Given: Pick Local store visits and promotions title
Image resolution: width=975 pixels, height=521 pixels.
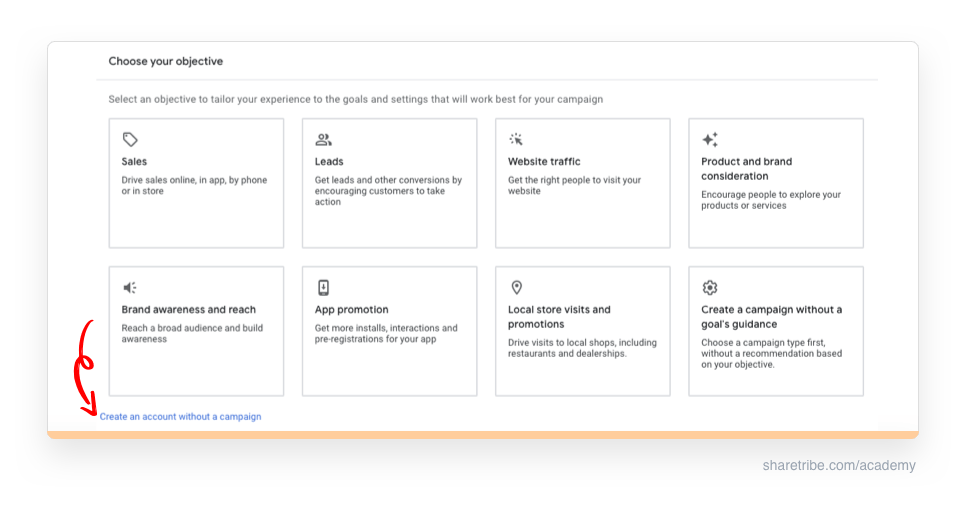Looking at the screenshot, I should [x=559, y=316].
